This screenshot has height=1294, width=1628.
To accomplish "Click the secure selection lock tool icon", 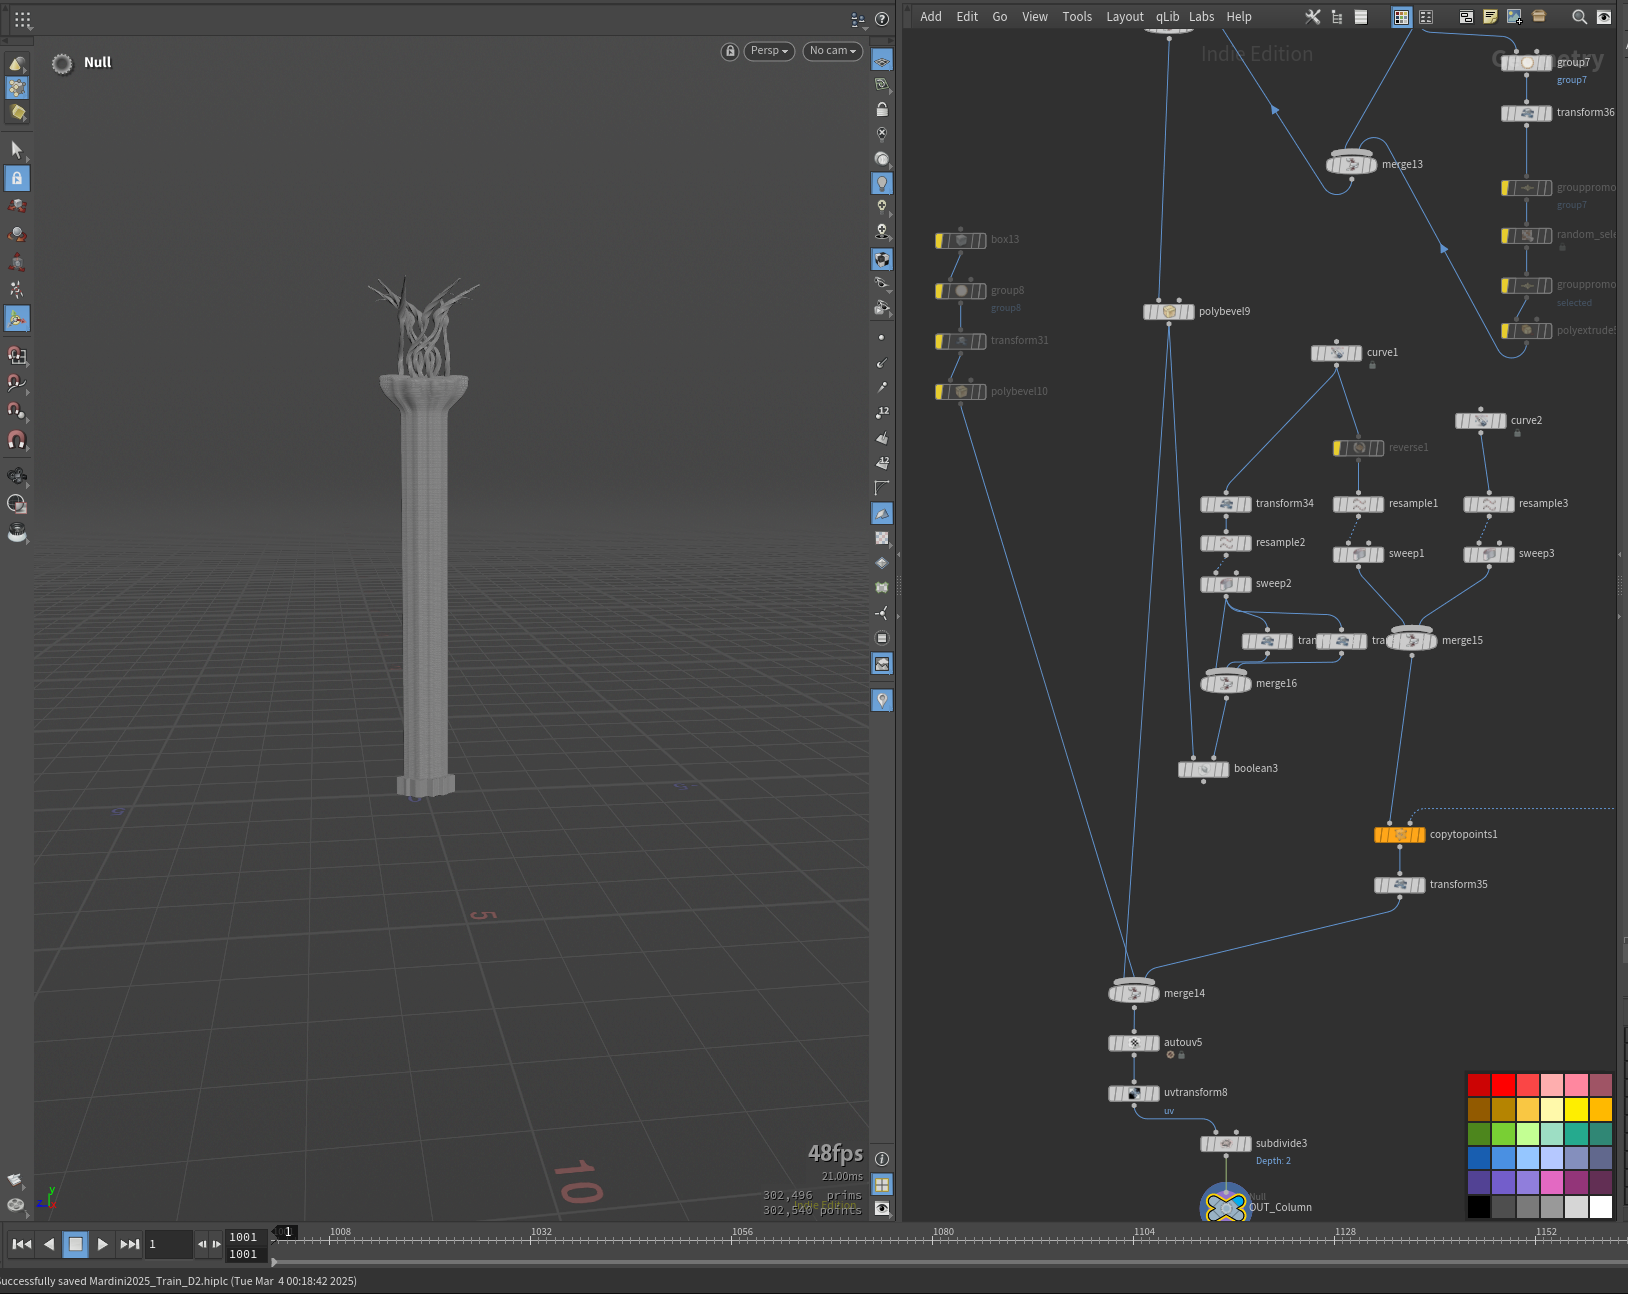I will pos(17,178).
